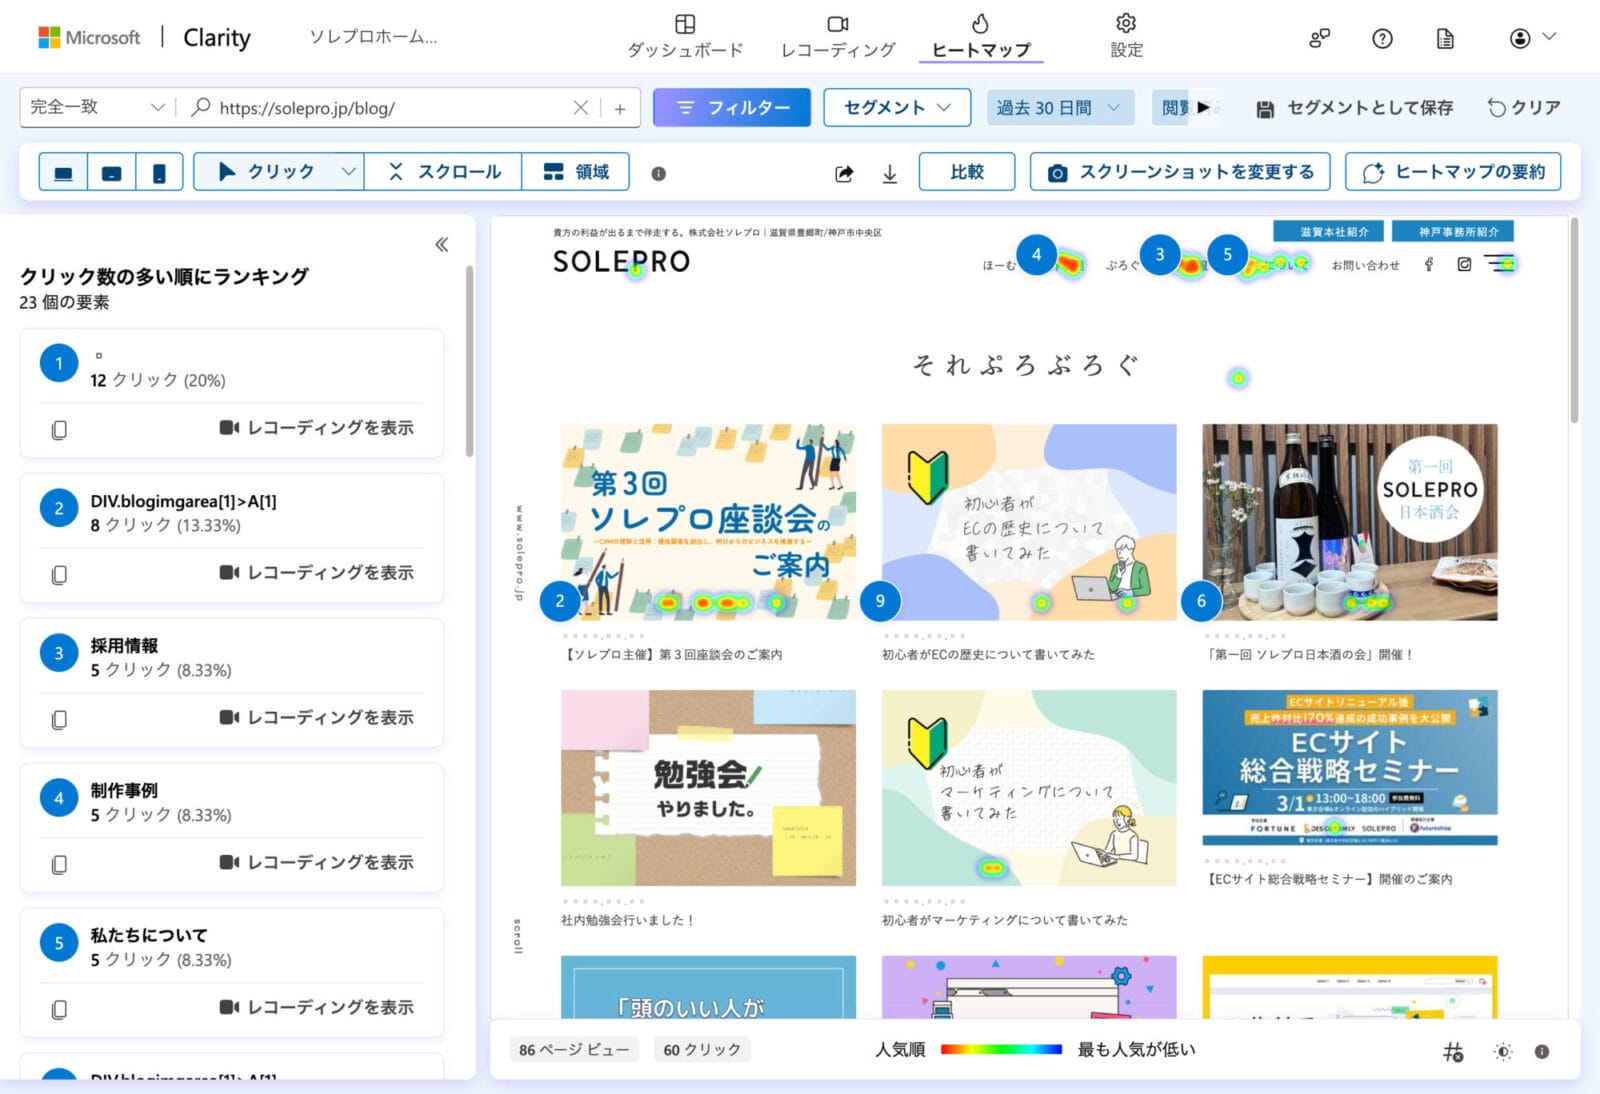
Task: Switch to mobile device view
Action: coord(159,173)
